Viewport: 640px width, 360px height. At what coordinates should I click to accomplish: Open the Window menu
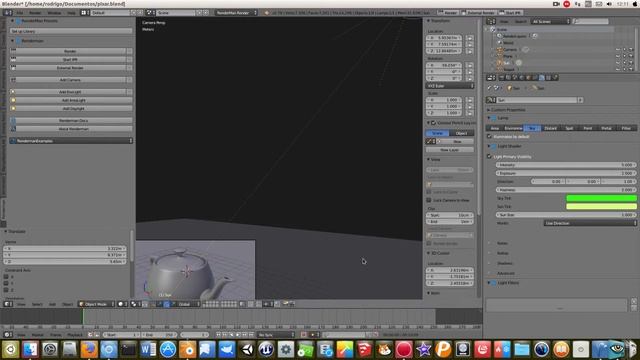pyautogui.click(x=54, y=13)
